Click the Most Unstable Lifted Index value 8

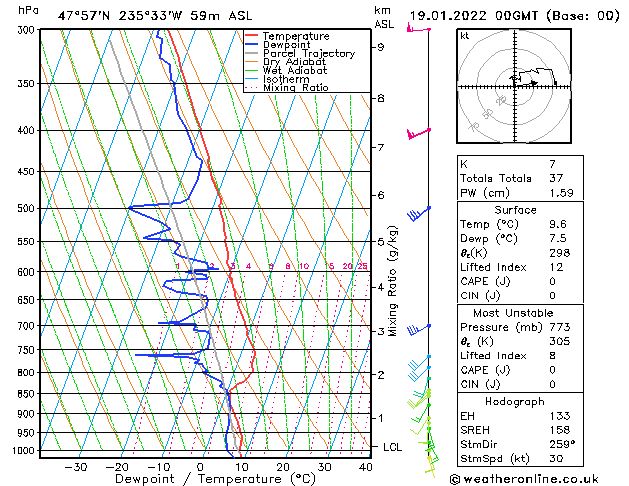(552, 356)
